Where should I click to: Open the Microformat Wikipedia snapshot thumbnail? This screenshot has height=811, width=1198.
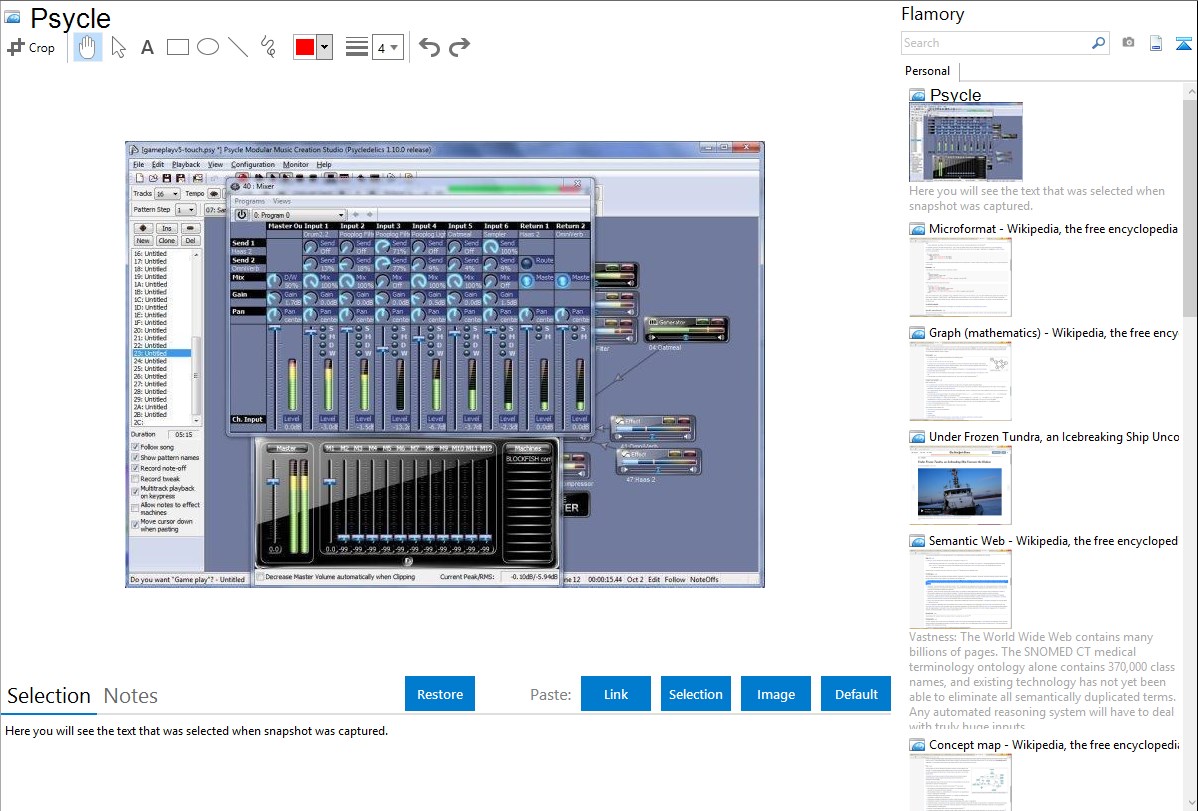(x=960, y=277)
